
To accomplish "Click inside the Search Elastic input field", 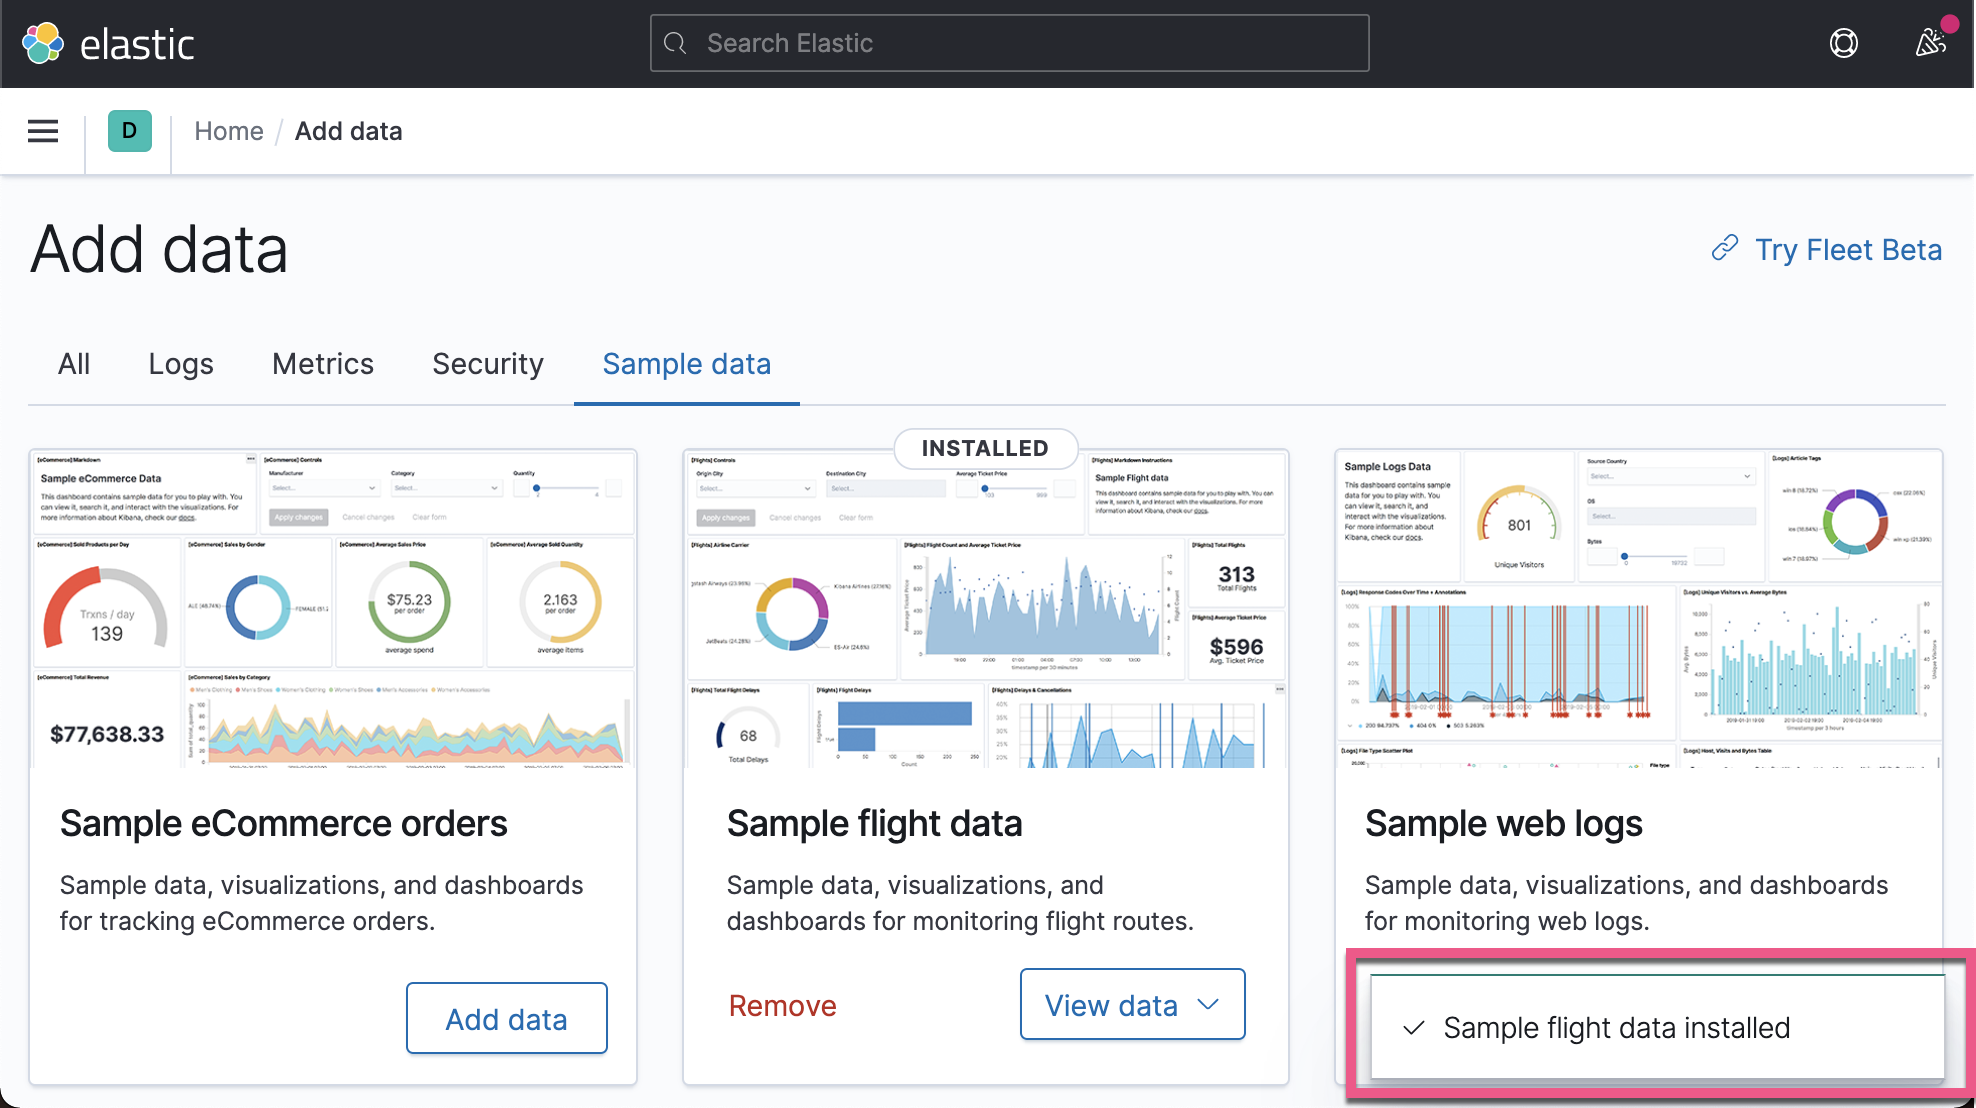I will [1008, 43].
